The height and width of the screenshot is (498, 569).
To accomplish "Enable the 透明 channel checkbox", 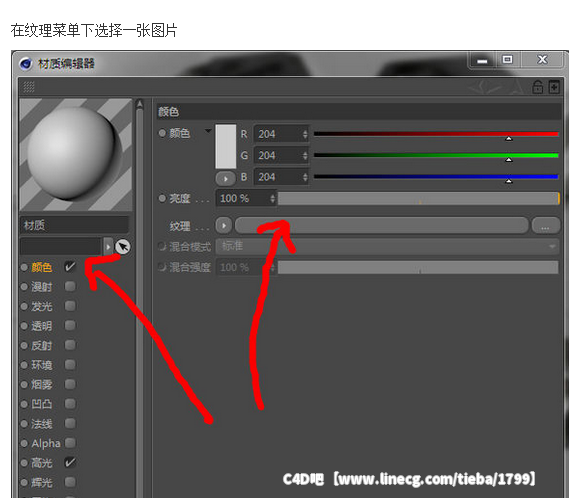I will [x=70, y=325].
